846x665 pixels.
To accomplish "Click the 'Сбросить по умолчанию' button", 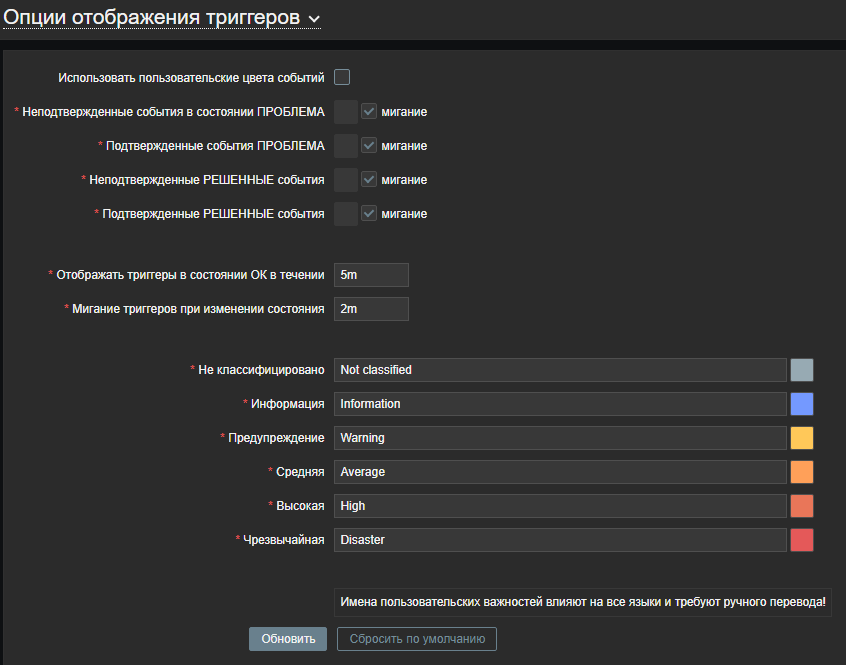I will click(x=417, y=639).
